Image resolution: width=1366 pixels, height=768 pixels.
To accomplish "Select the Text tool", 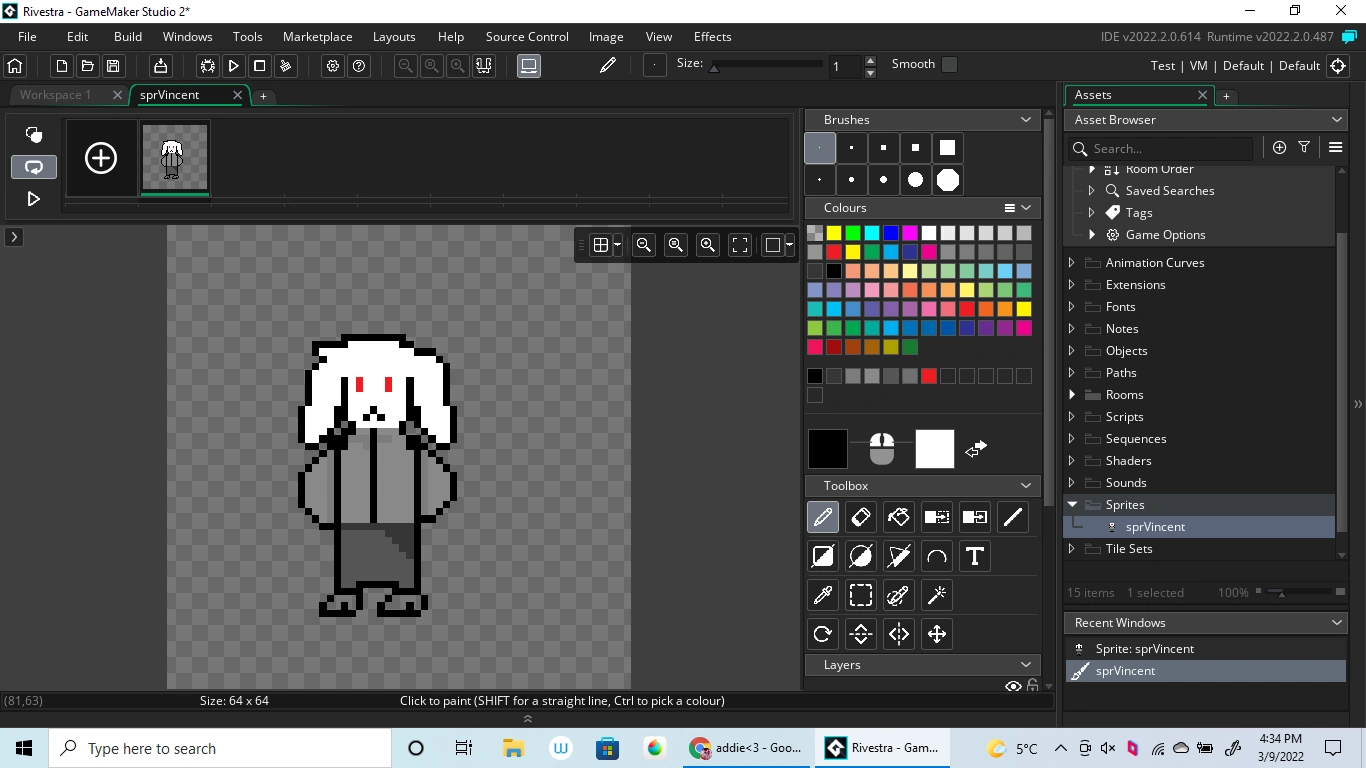I will click(974, 556).
